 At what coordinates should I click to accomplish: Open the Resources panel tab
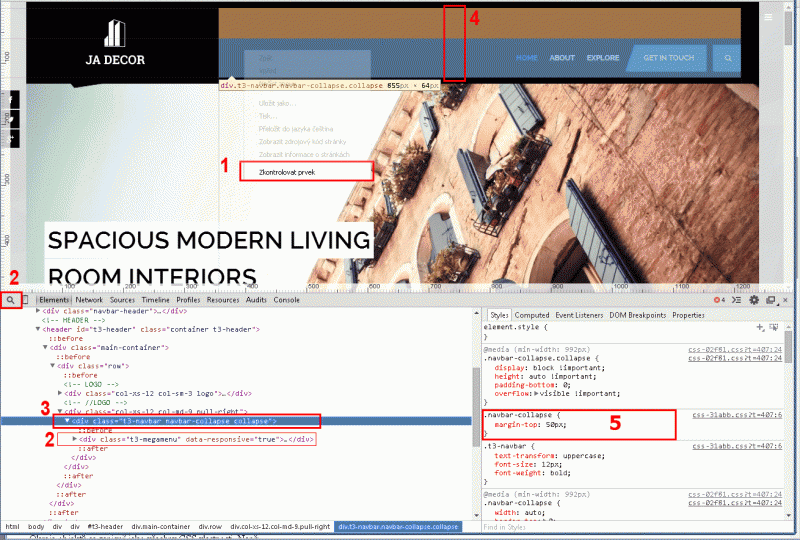click(223, 300)
